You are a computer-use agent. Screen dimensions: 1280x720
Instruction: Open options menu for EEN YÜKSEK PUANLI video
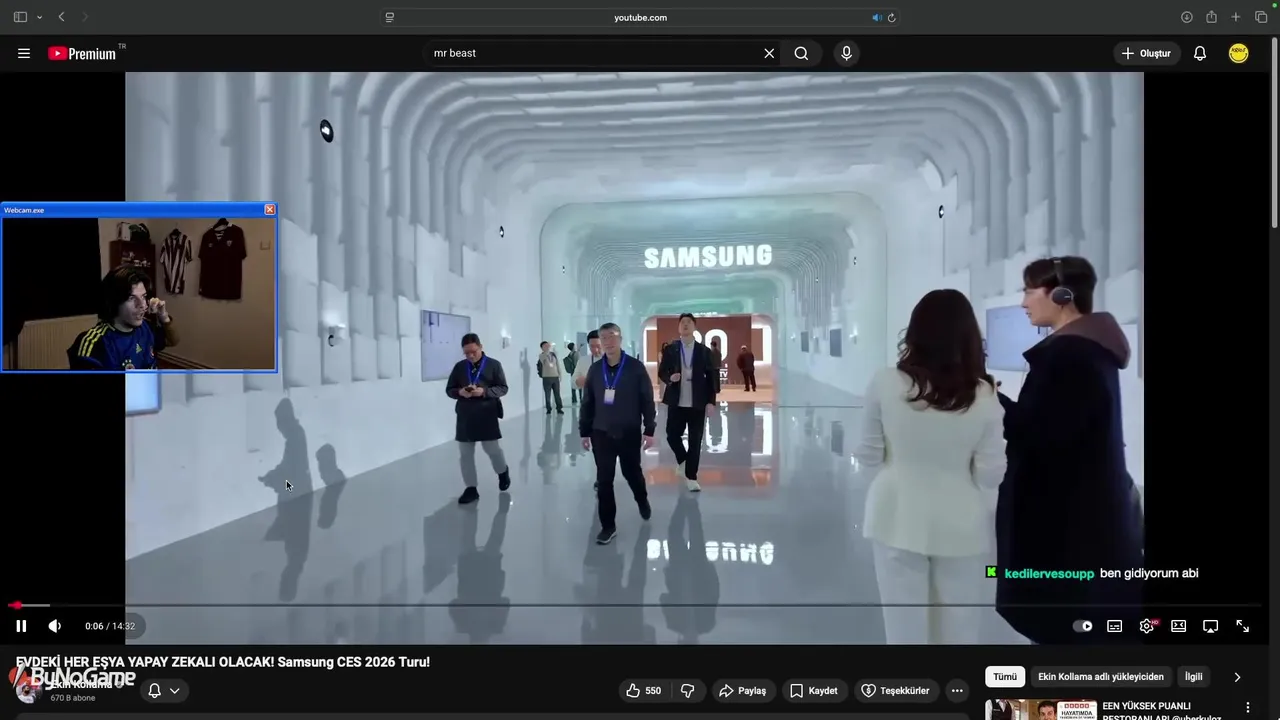[x=1246, y=708]
